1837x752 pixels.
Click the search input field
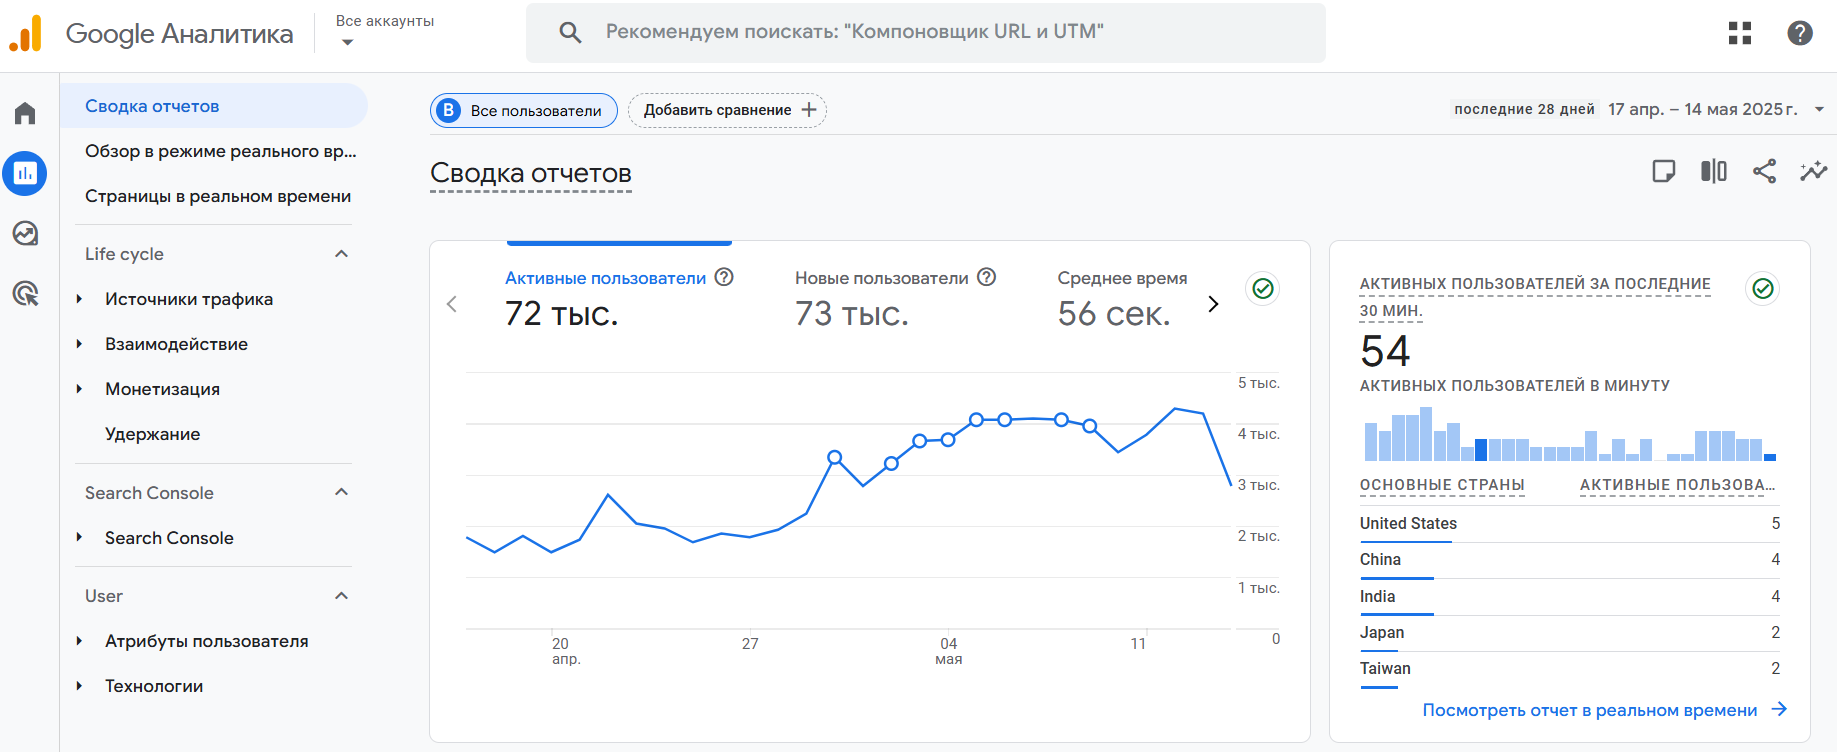[925, 32]
